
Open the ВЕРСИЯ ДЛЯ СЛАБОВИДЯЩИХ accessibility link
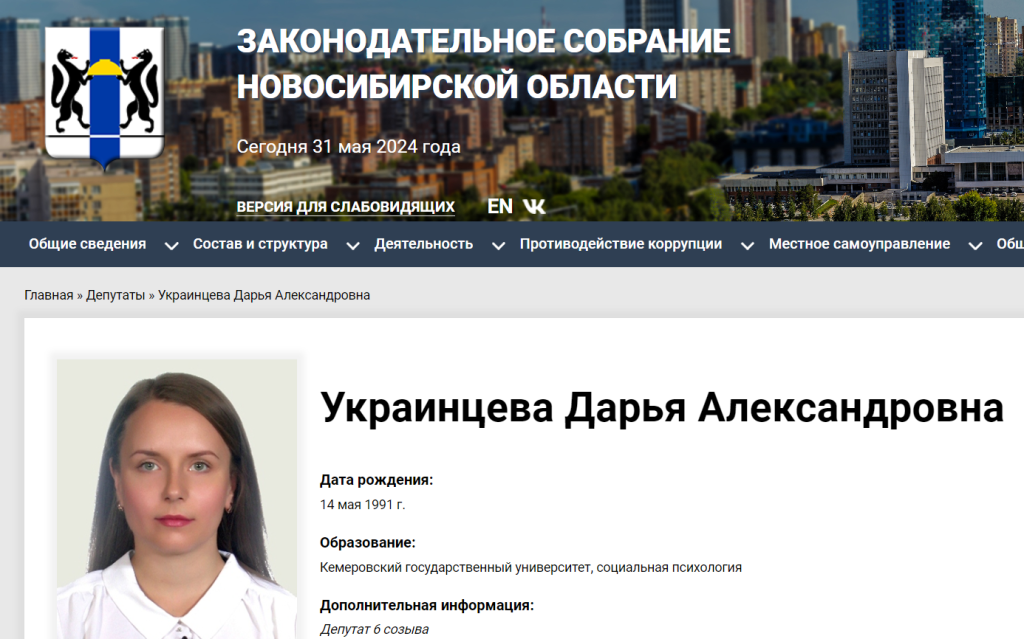(345, 207)
